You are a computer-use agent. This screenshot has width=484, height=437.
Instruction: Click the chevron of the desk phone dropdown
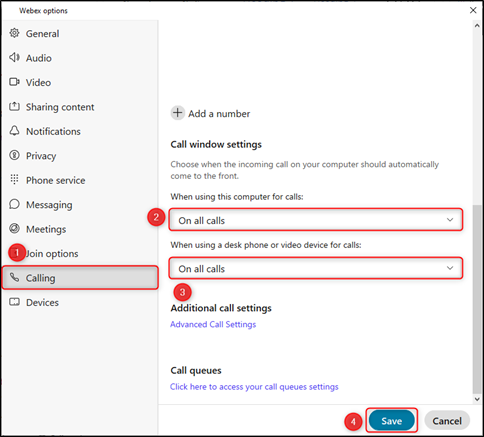pyautogui.click(x=450, y=268)
